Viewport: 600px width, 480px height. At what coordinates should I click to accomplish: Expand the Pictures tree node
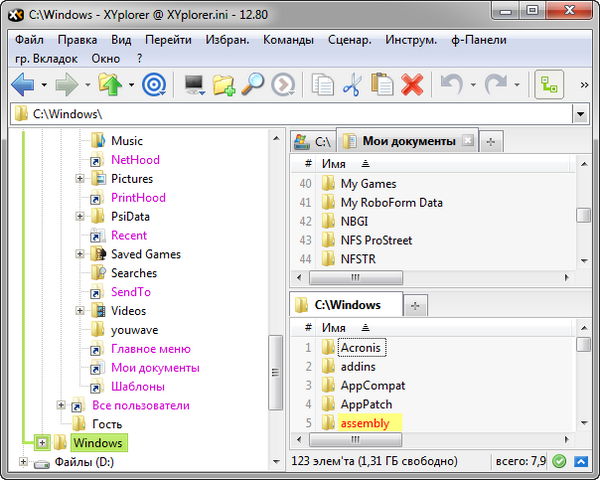tap(80, 179)
